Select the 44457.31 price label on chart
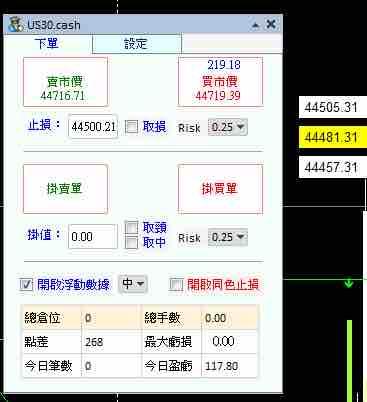367x402 pixels. pyautogui.click(x=333, y=167)
